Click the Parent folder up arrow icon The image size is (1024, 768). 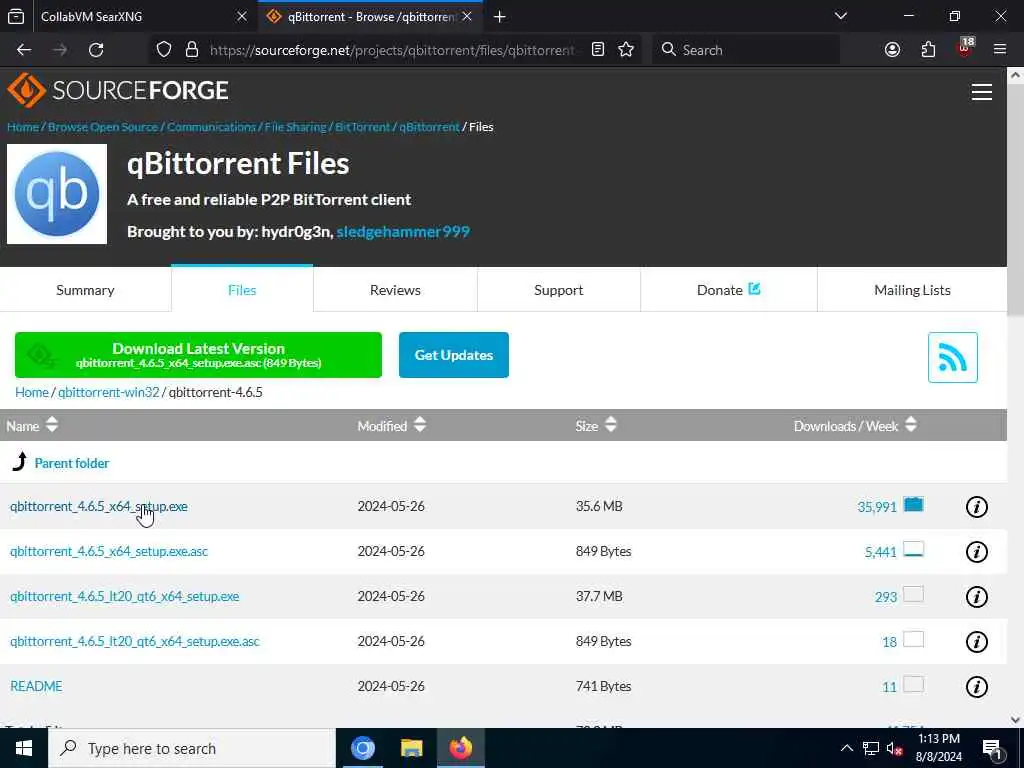coord(20,461)
